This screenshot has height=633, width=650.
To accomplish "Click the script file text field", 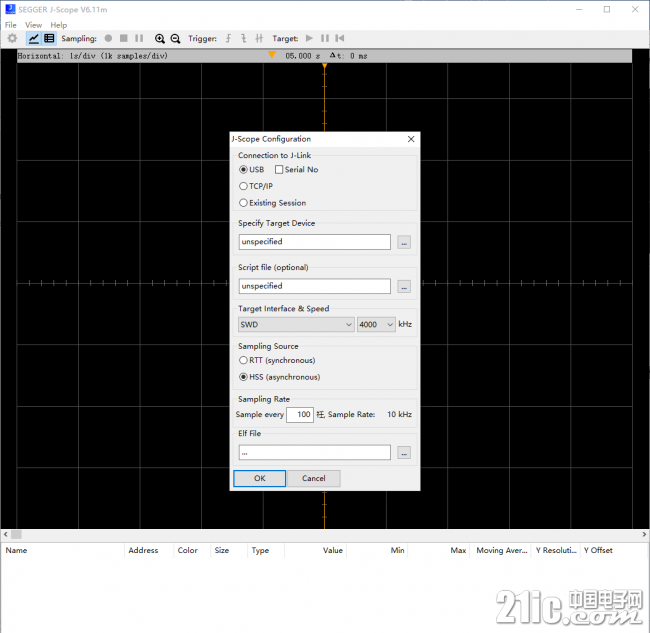I will [315, 286].
